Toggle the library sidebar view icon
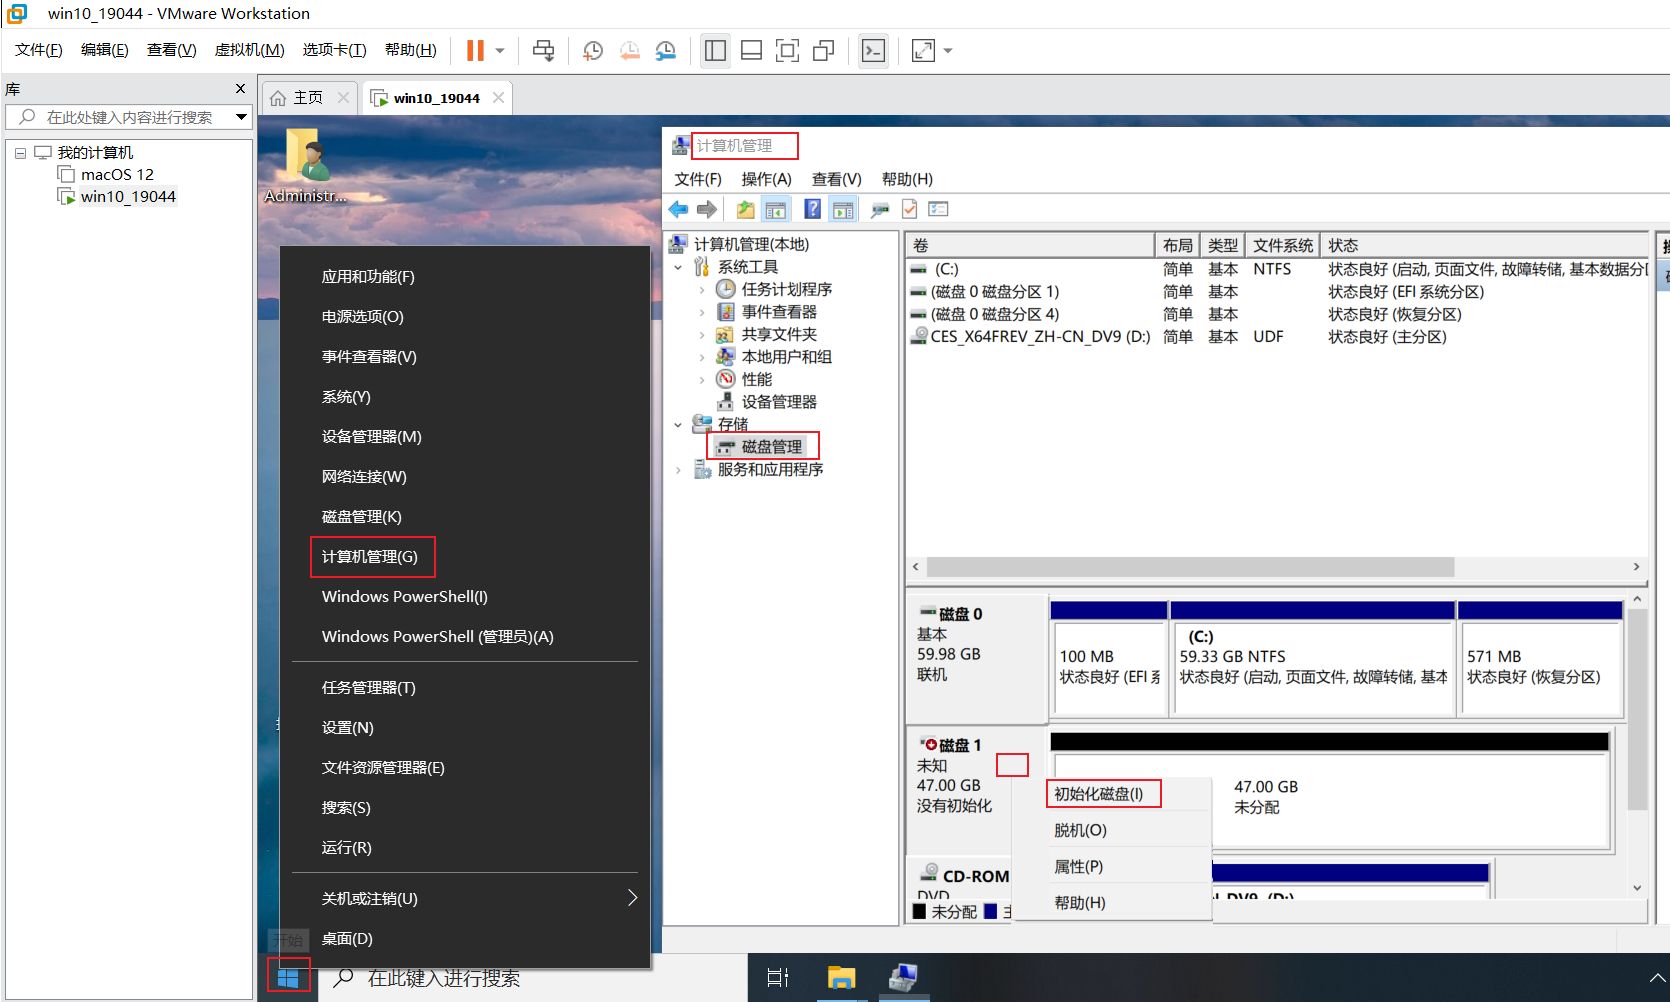Screen dimensions: 1670x1002 (x=715, y=51)
